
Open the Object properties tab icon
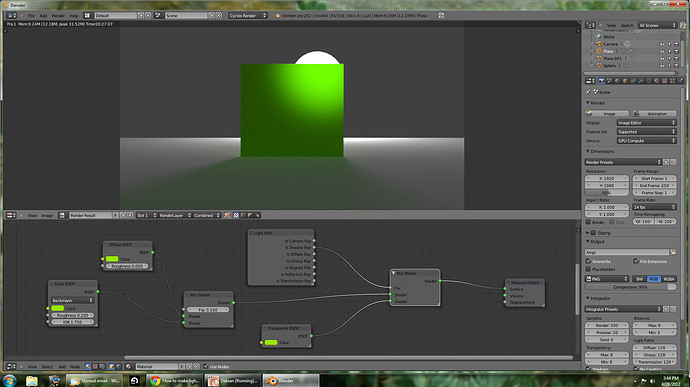point(625,81)
